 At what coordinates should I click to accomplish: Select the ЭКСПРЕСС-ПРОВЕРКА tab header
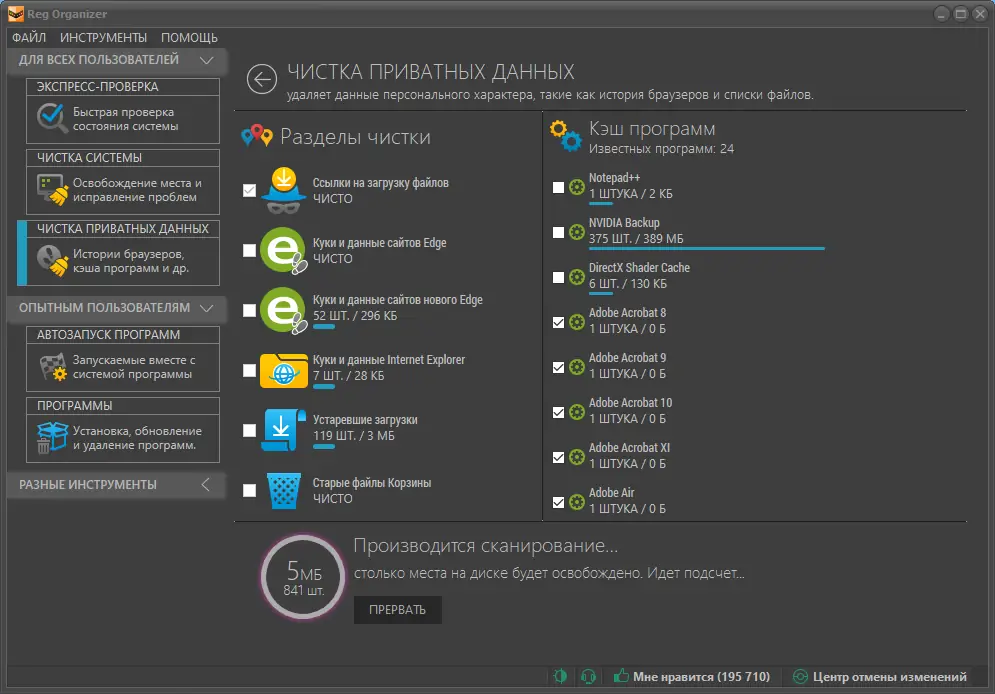click(x=122, y=87)
